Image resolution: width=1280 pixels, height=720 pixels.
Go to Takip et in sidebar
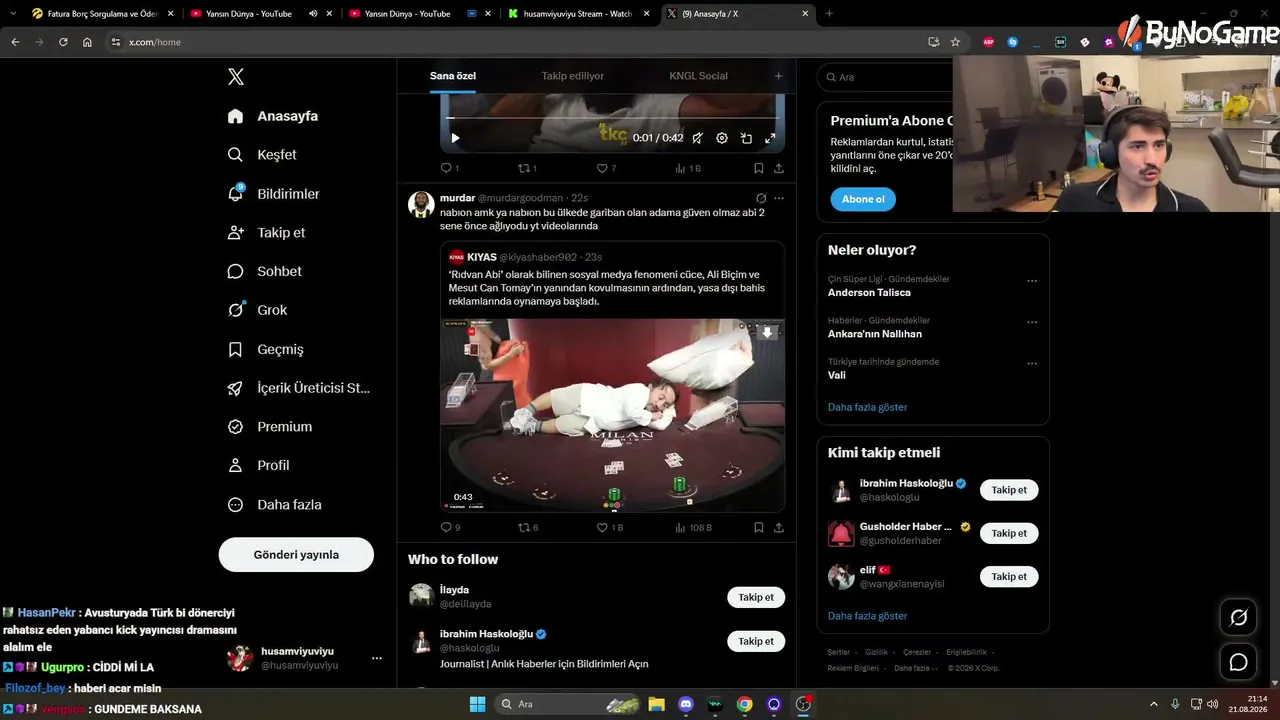pos(266,233)
